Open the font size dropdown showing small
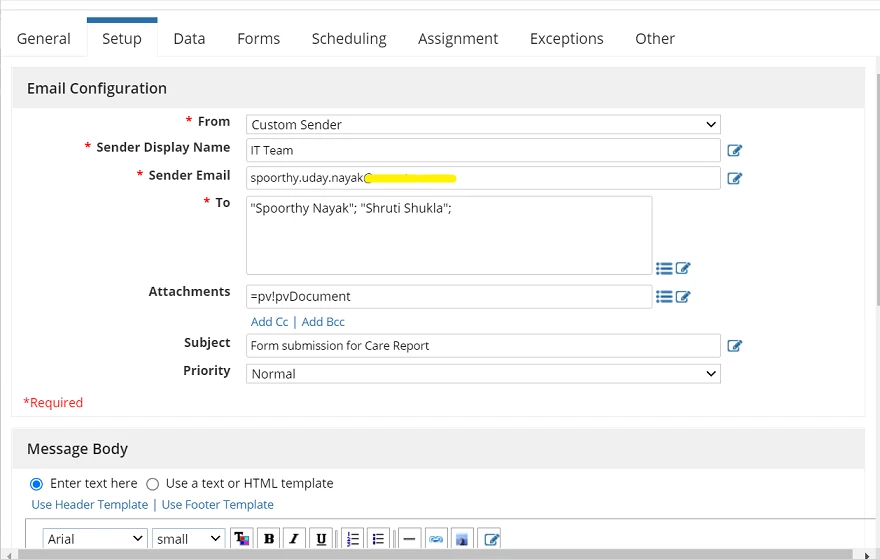 pos(189,539)
